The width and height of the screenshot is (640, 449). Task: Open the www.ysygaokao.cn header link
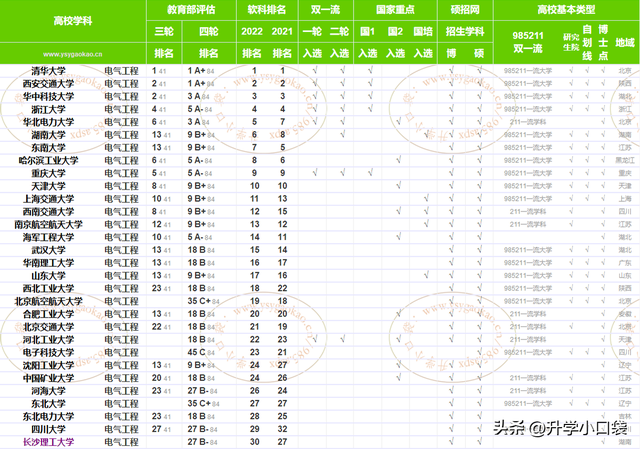[x=73, y=54]
